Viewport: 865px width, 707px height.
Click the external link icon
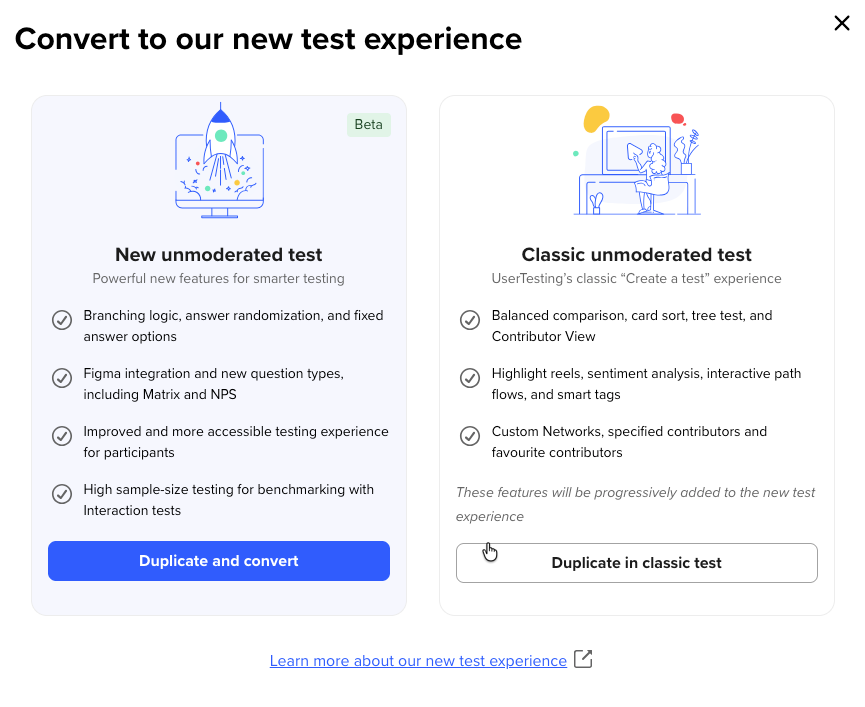click(x=583, y=660)
